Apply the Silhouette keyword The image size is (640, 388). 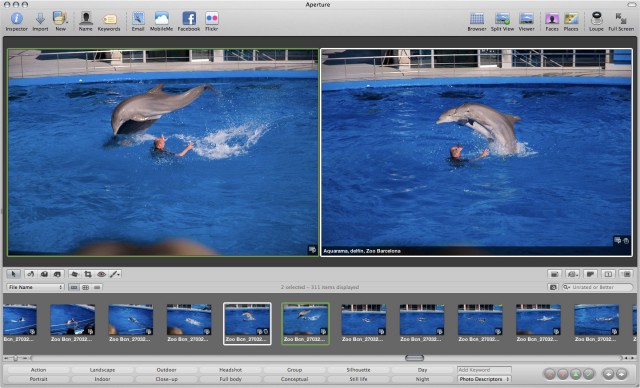[x=358, y=370]
